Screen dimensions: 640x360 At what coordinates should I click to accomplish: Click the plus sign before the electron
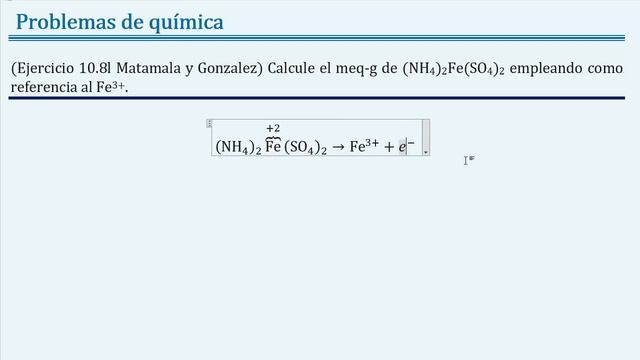coord(389,147)
